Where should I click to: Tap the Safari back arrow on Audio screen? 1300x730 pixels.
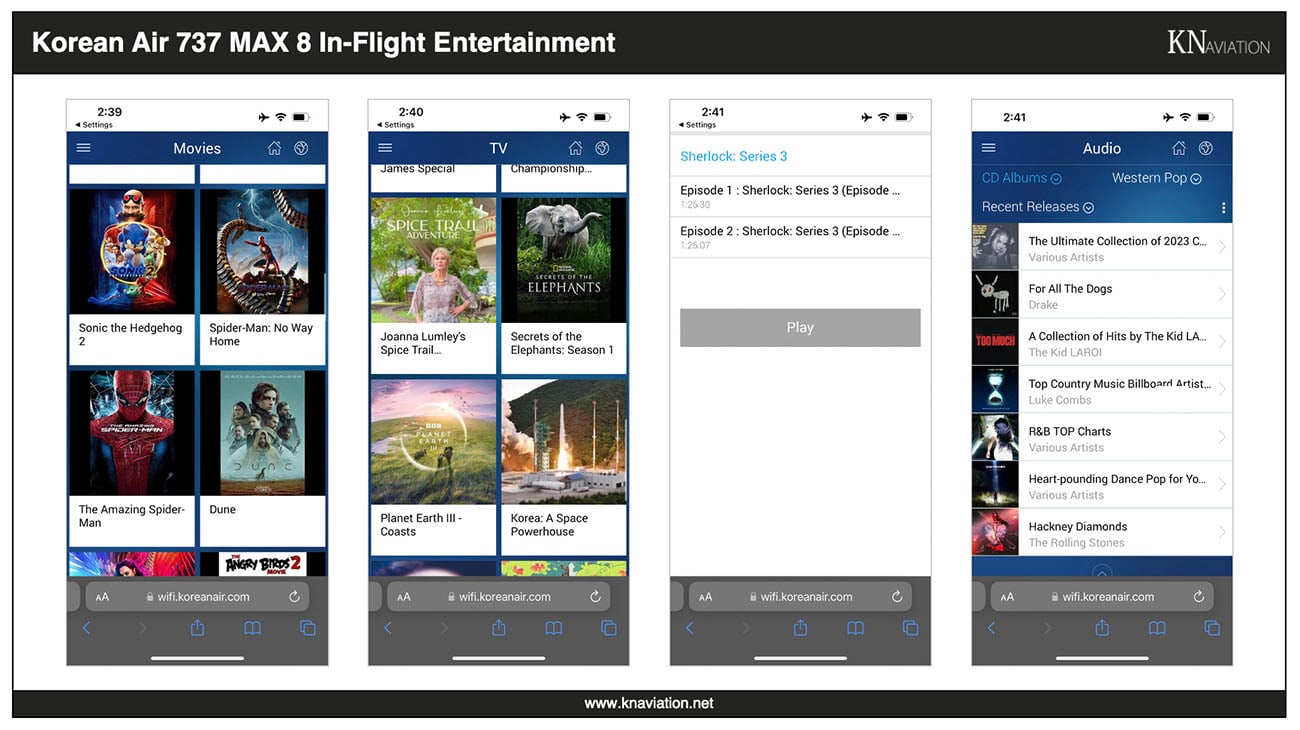[x=991, y=628]
